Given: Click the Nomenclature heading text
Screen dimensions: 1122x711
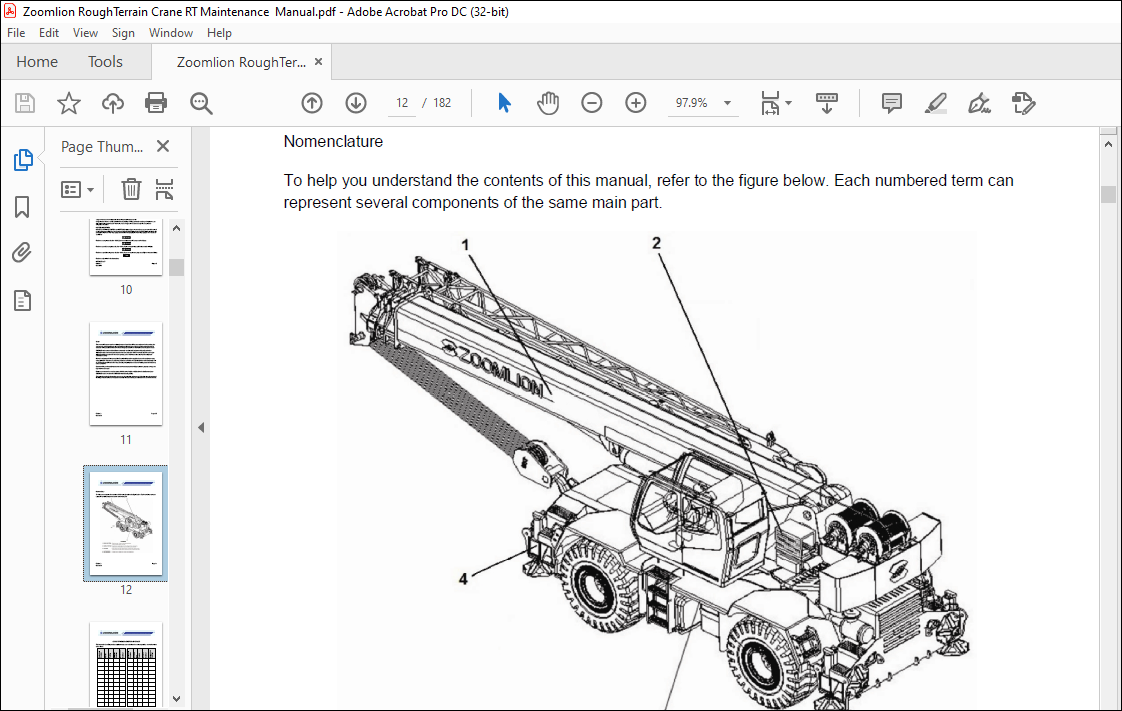Looking at the screenshot, I should [333, 142].
